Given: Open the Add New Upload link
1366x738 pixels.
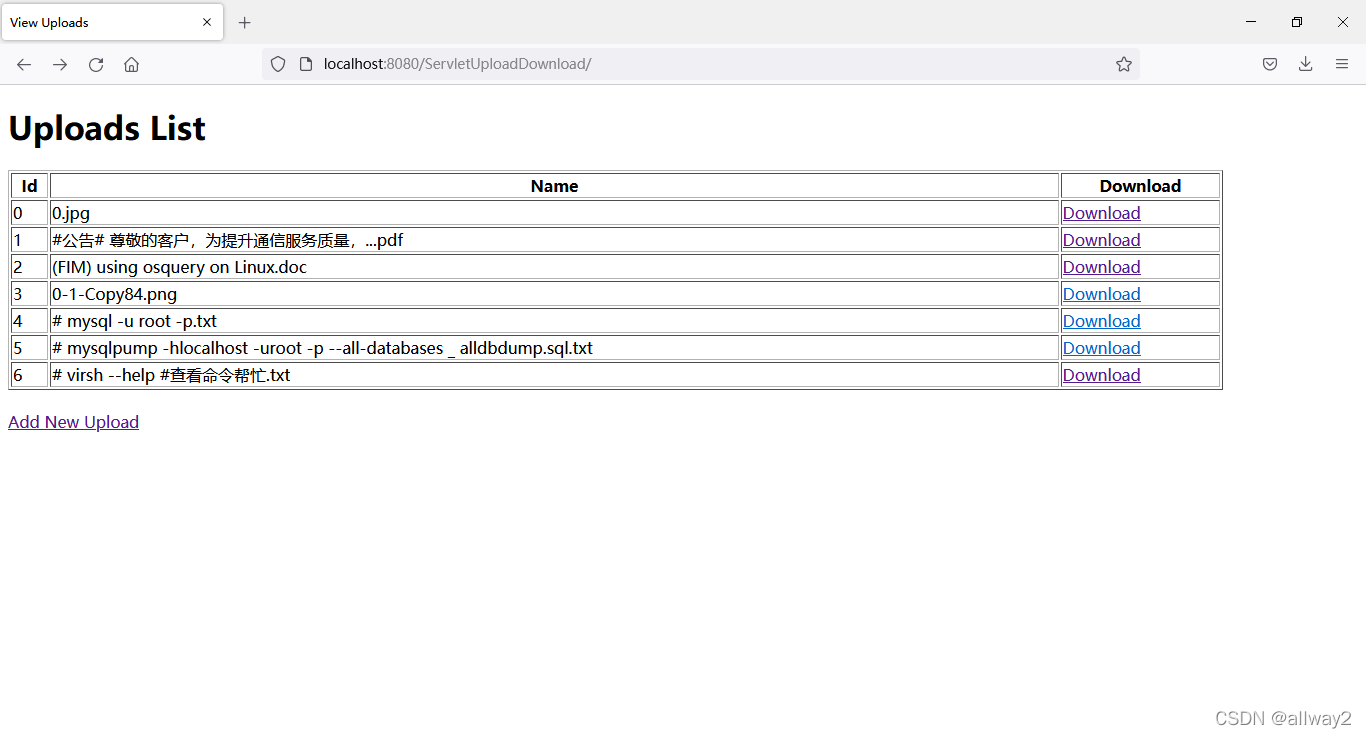Looking at the screenshot, I should [73, 422].
